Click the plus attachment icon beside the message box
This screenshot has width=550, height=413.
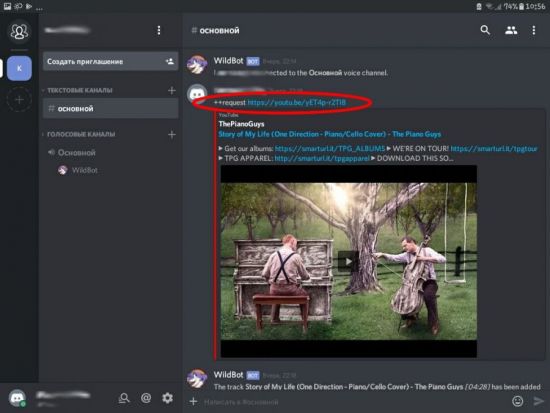(x=193, y=401)
